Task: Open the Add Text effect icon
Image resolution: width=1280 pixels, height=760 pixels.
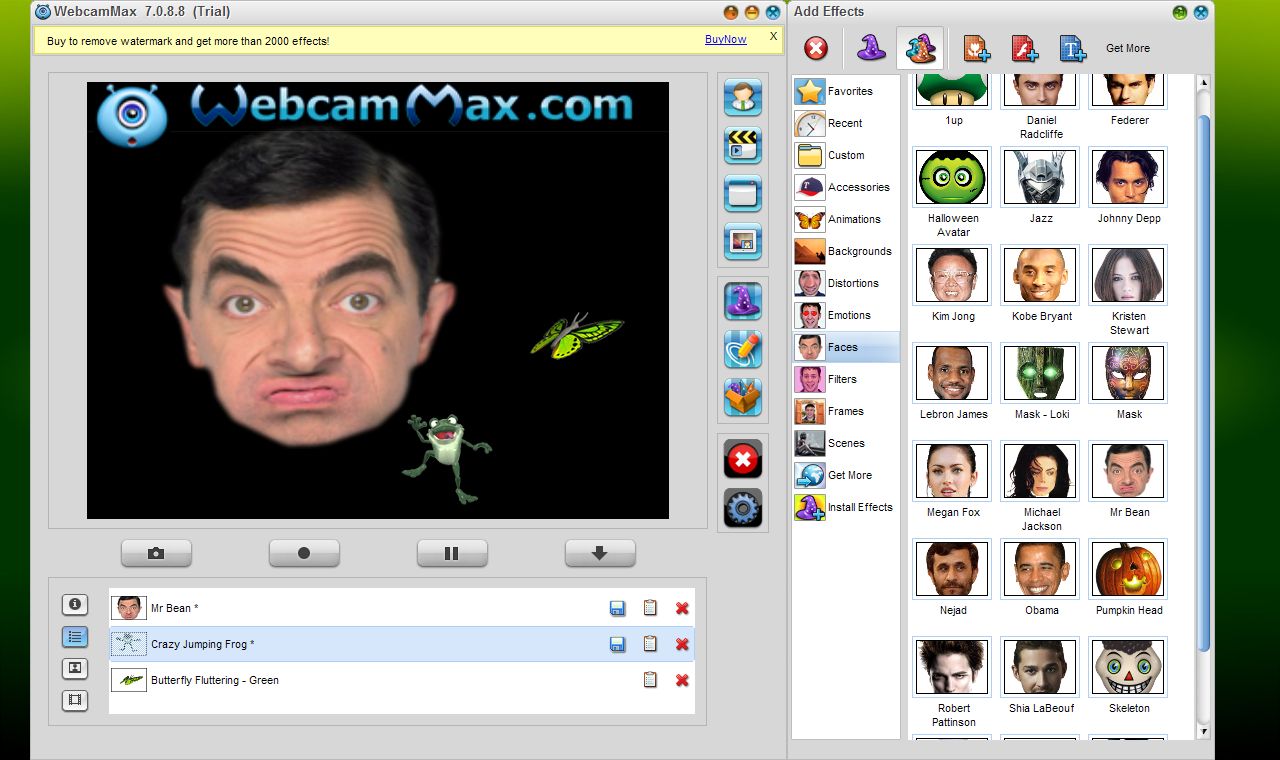Action: tap(1072, 47)
